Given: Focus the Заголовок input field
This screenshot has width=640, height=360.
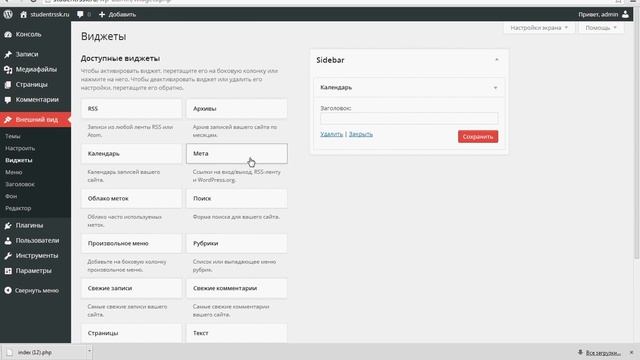Looking at the screenshot, I should click(409, 118).
